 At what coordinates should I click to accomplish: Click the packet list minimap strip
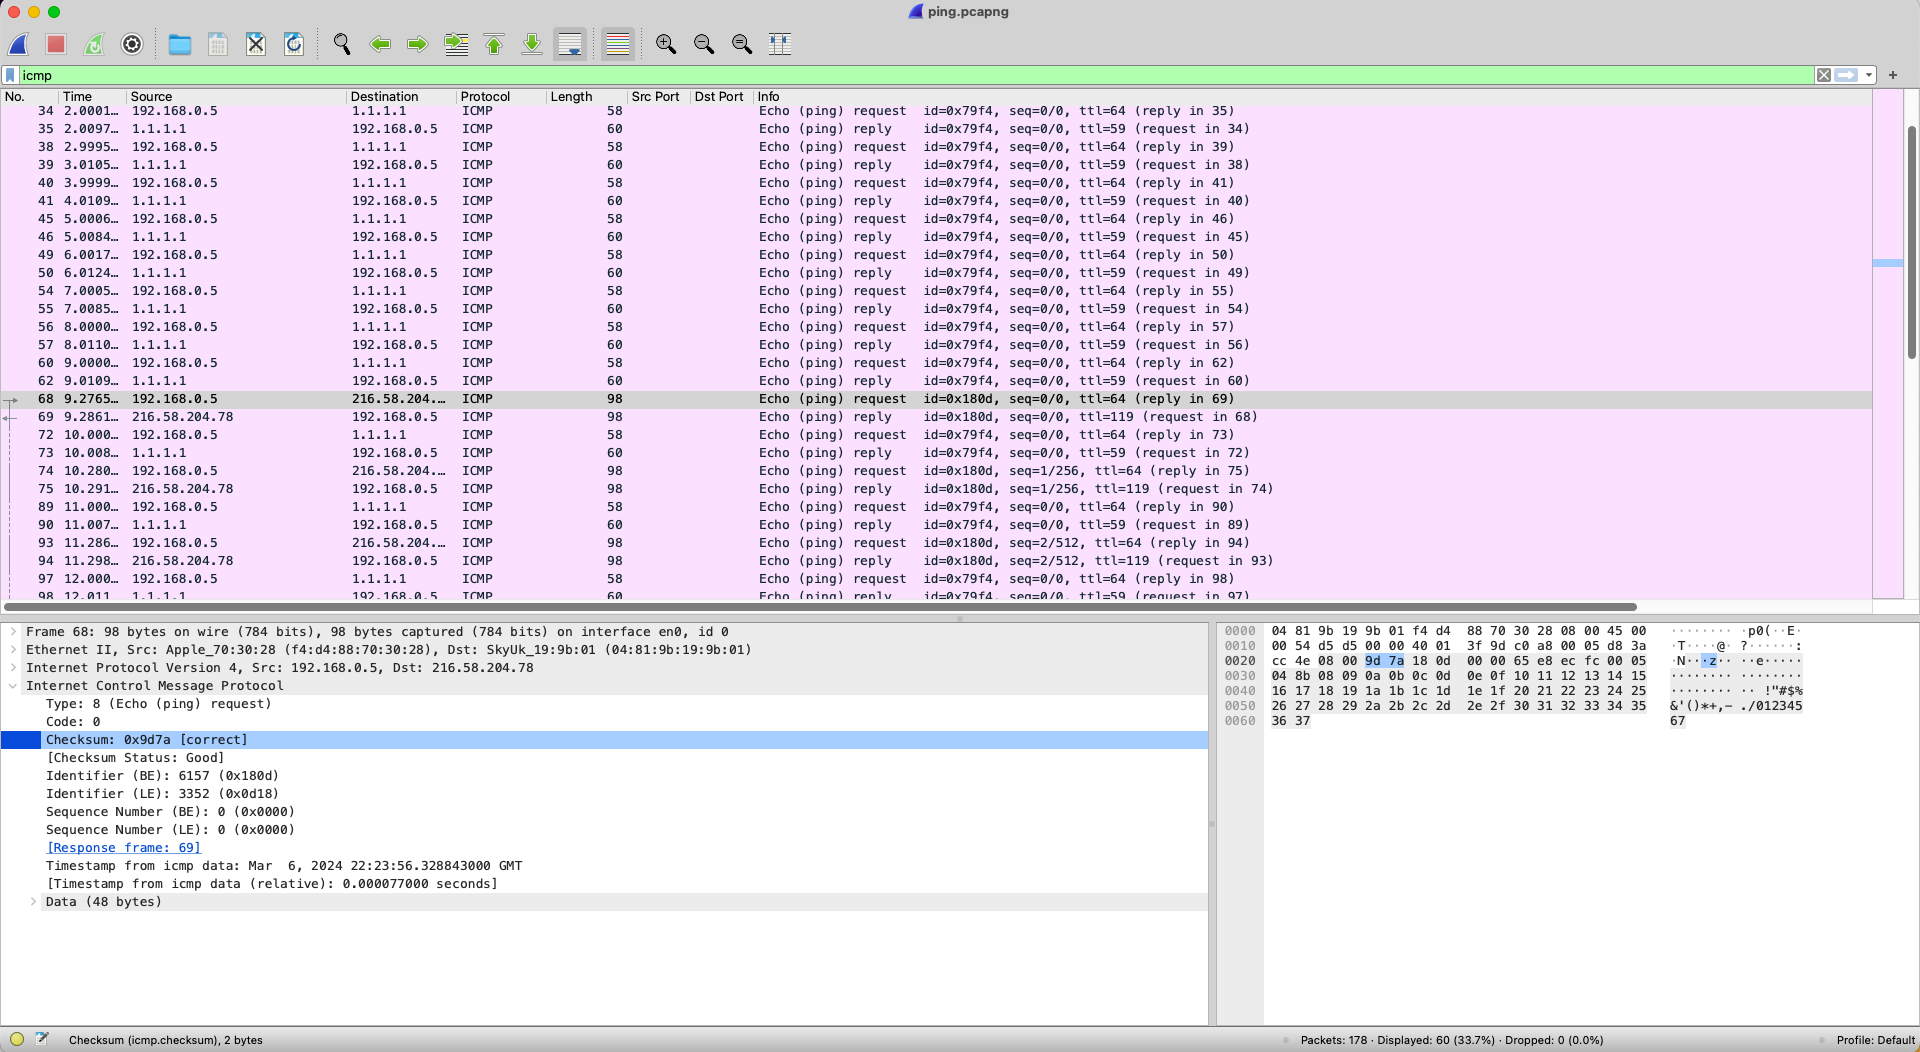(1888, 344)
